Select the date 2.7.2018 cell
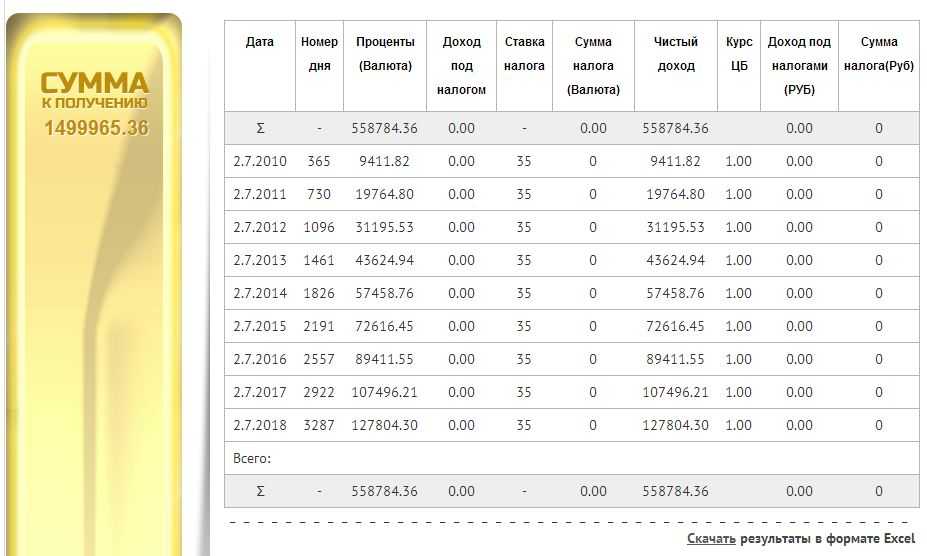 pos(260,425)
